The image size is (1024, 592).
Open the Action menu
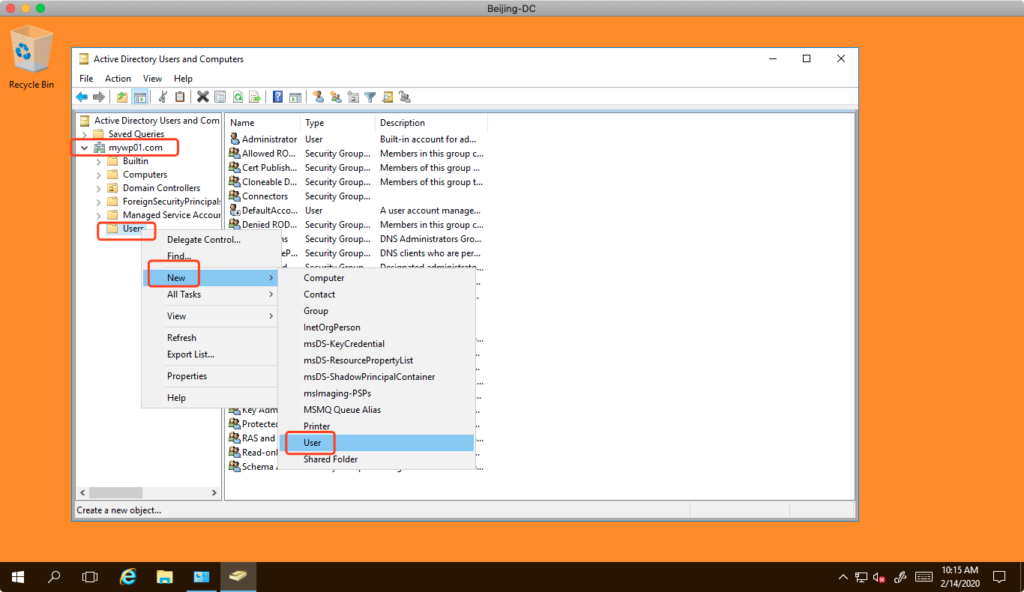[117, 78]
